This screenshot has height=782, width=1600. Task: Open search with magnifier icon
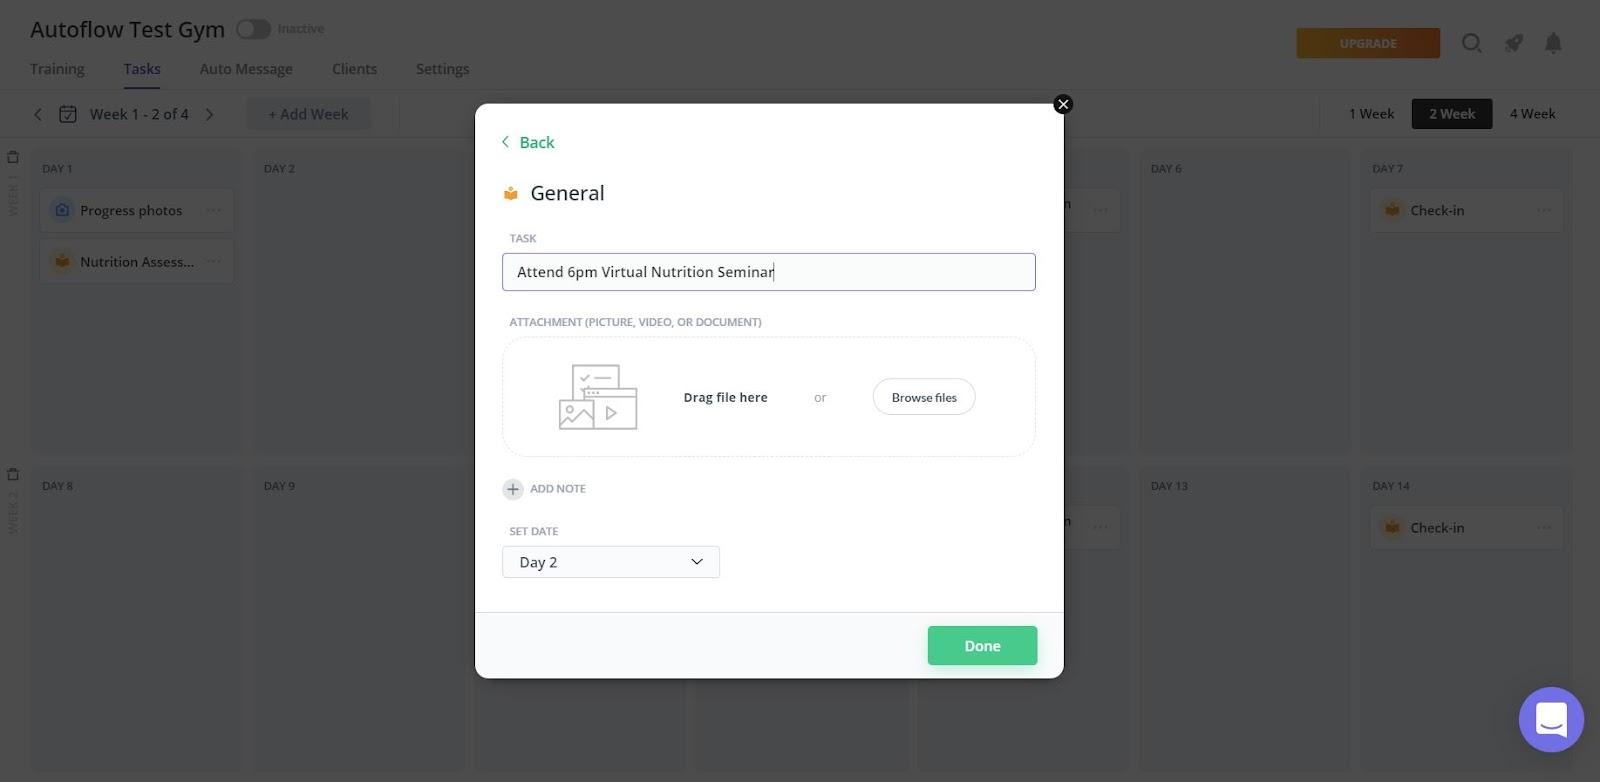(x=1472, y=43)
